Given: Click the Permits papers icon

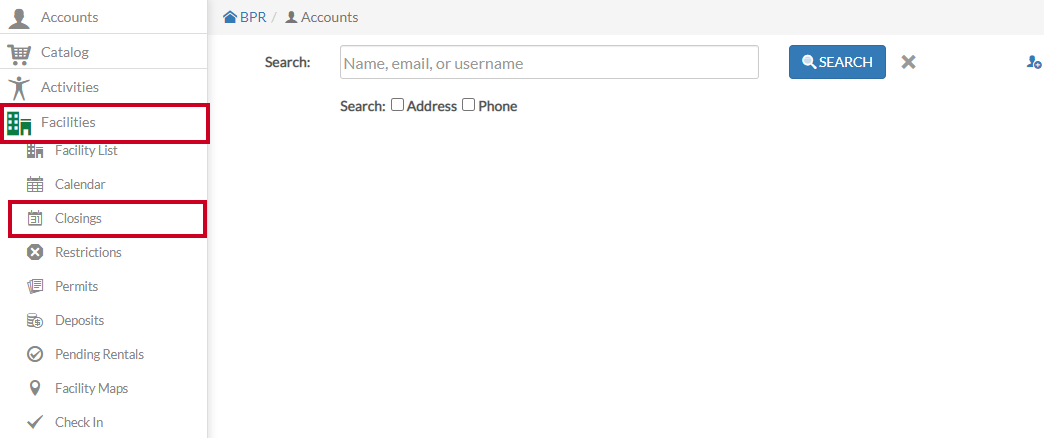Looking at the screenshot, I should coord(35,286).
